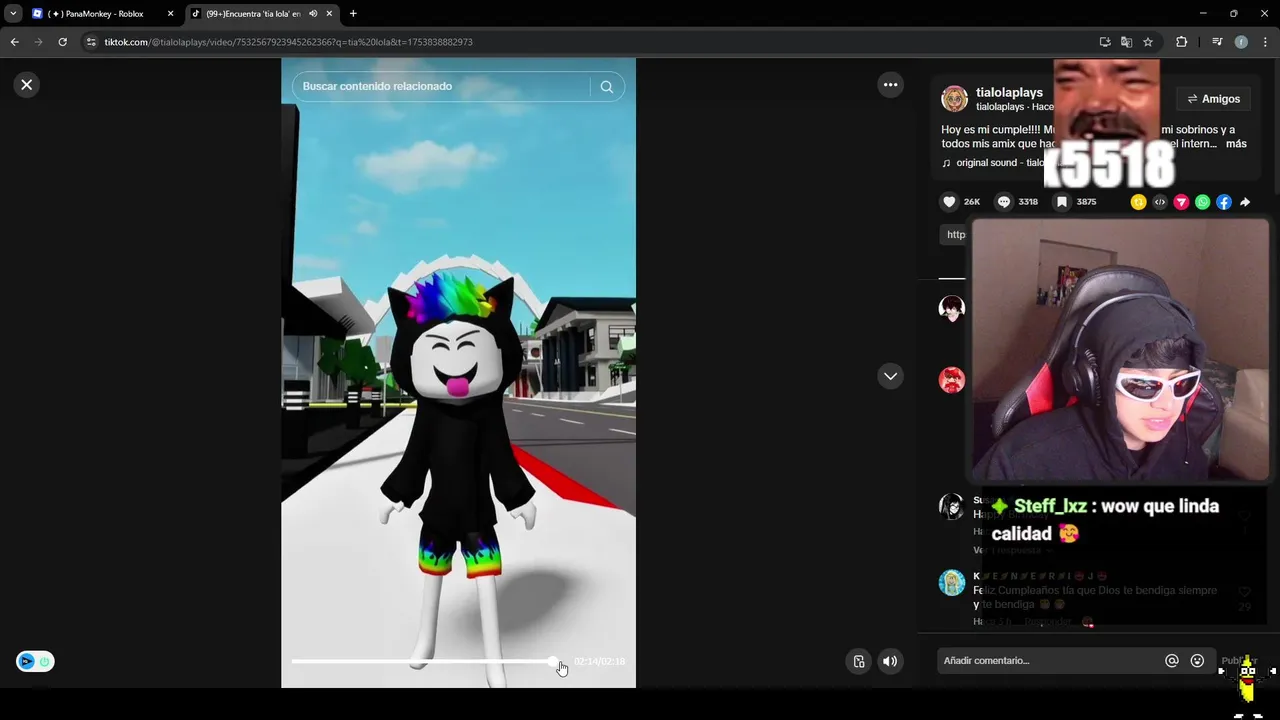Viewport: 1280px width, 720px height.
Task: Toggle the clipboard icon beside the volume button
Action: coord(858,661)
